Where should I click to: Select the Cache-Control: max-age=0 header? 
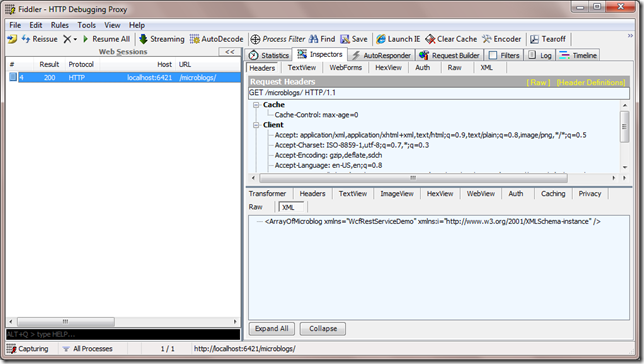(x=316, y=115)
